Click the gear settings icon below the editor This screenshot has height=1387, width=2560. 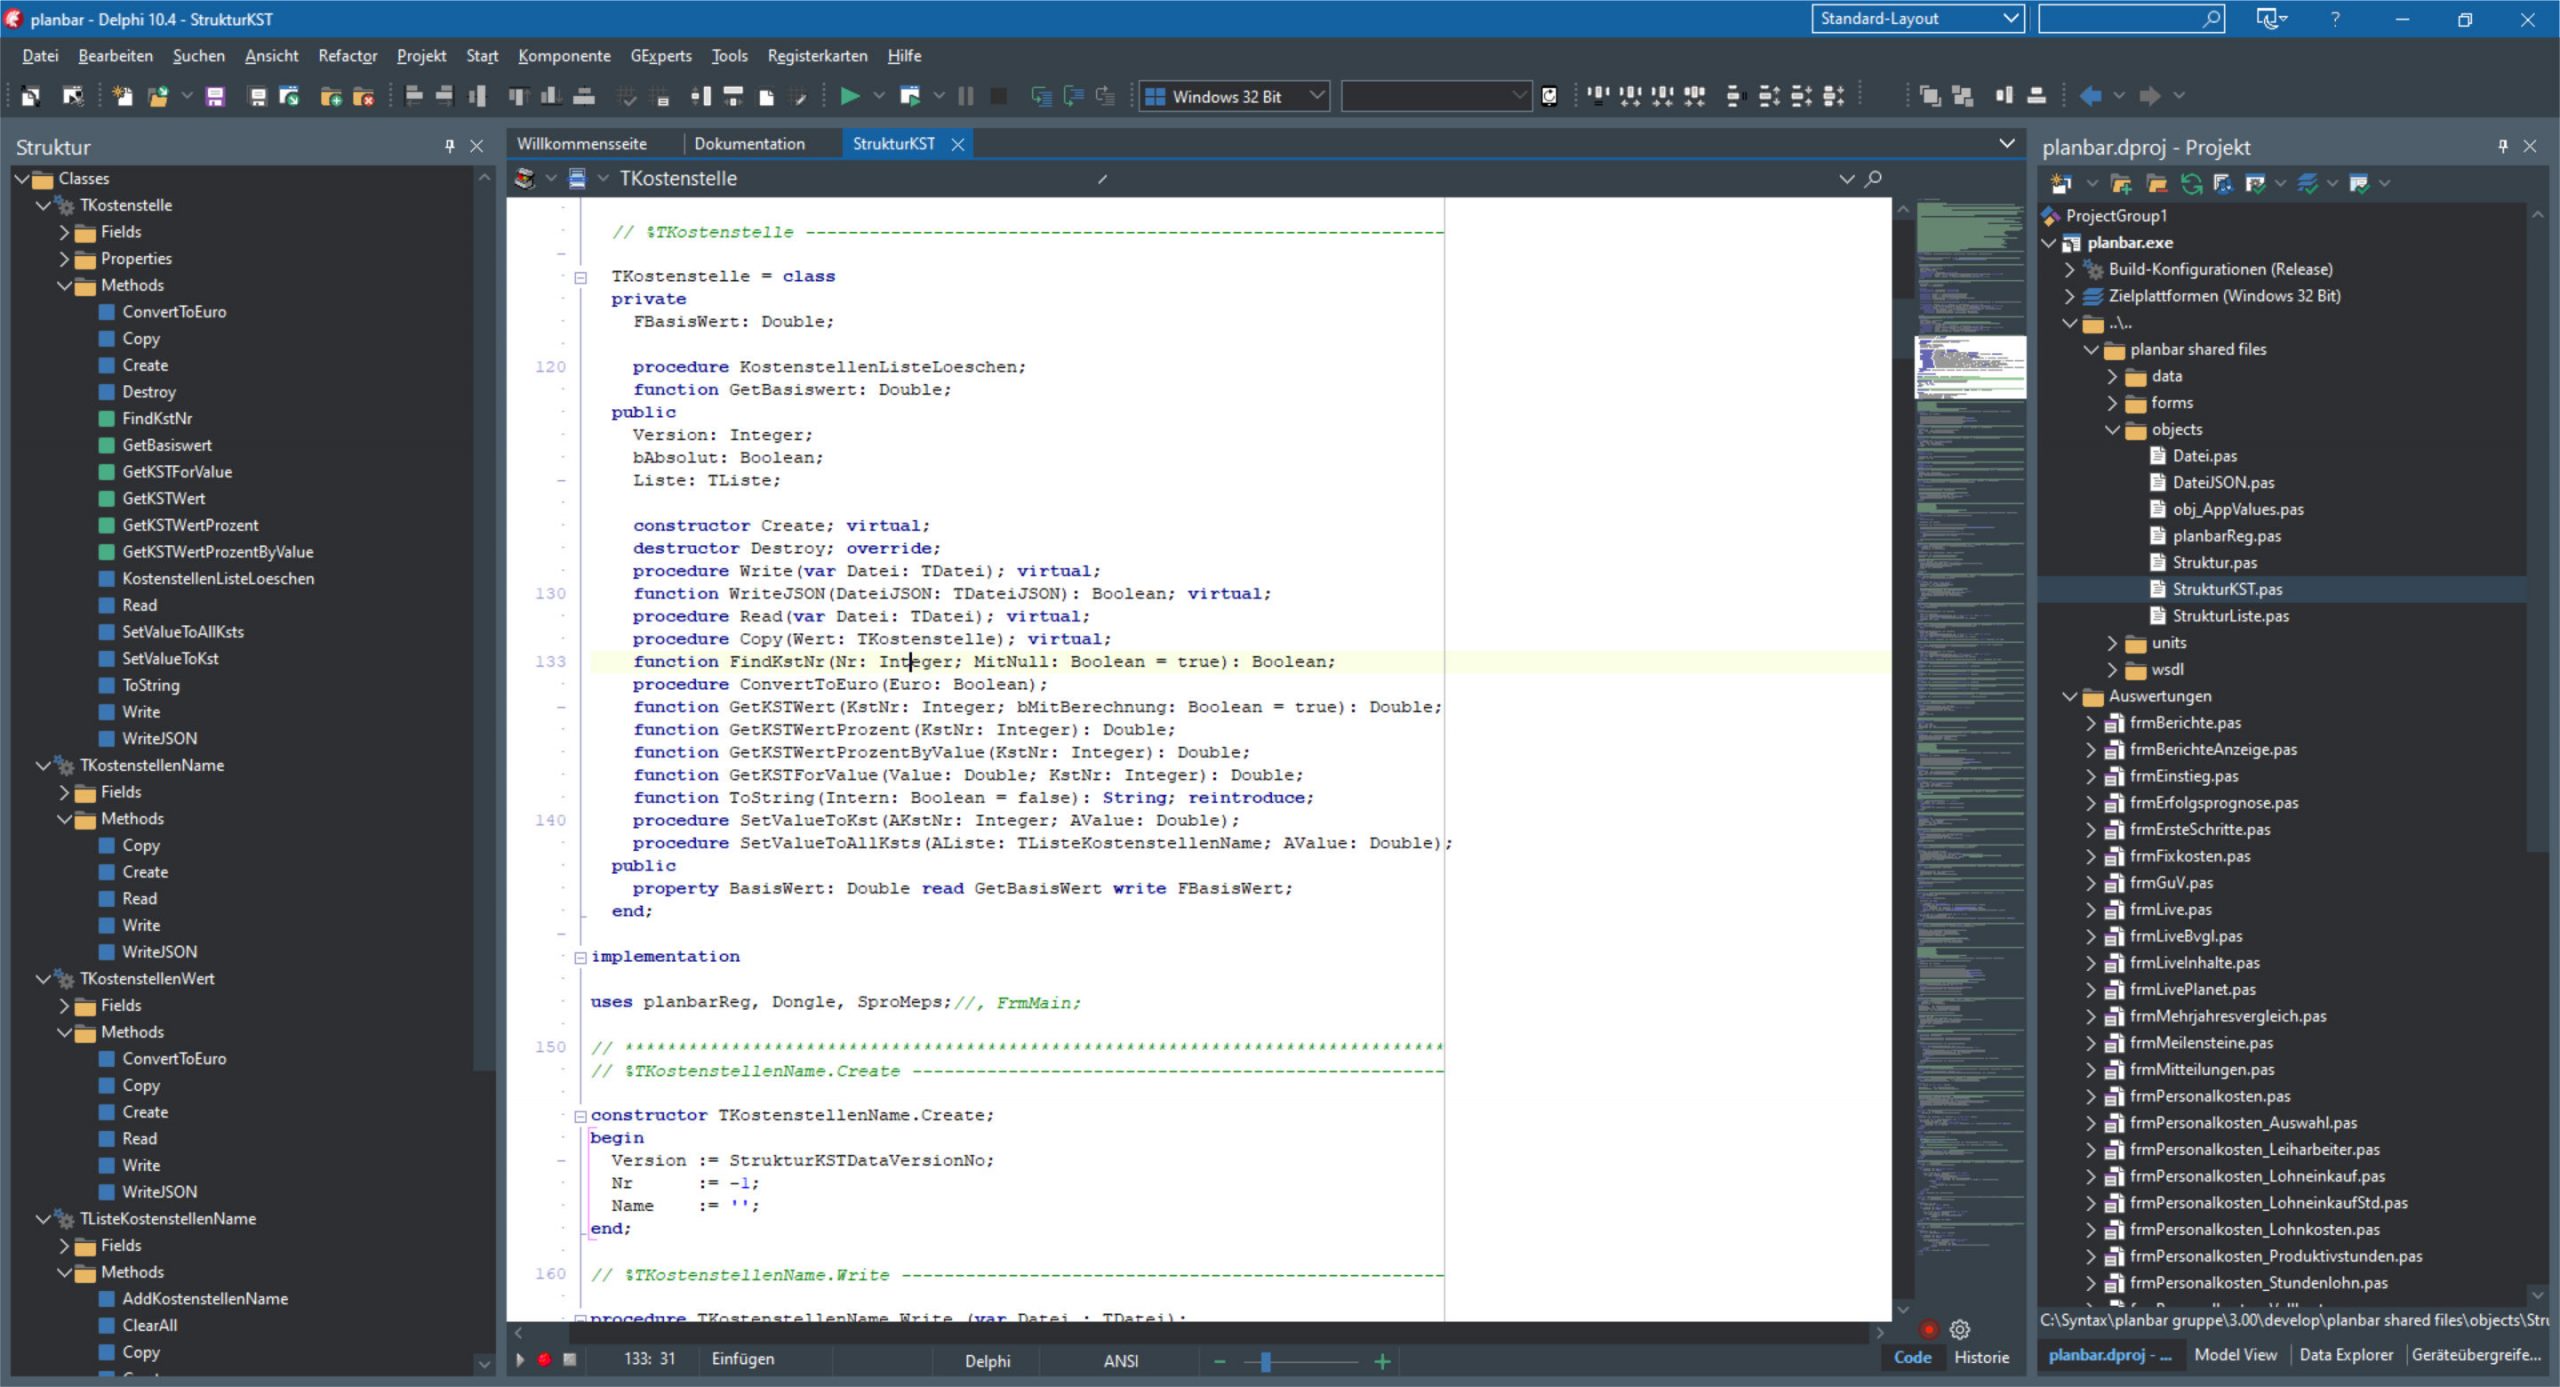(1960, 1329)
